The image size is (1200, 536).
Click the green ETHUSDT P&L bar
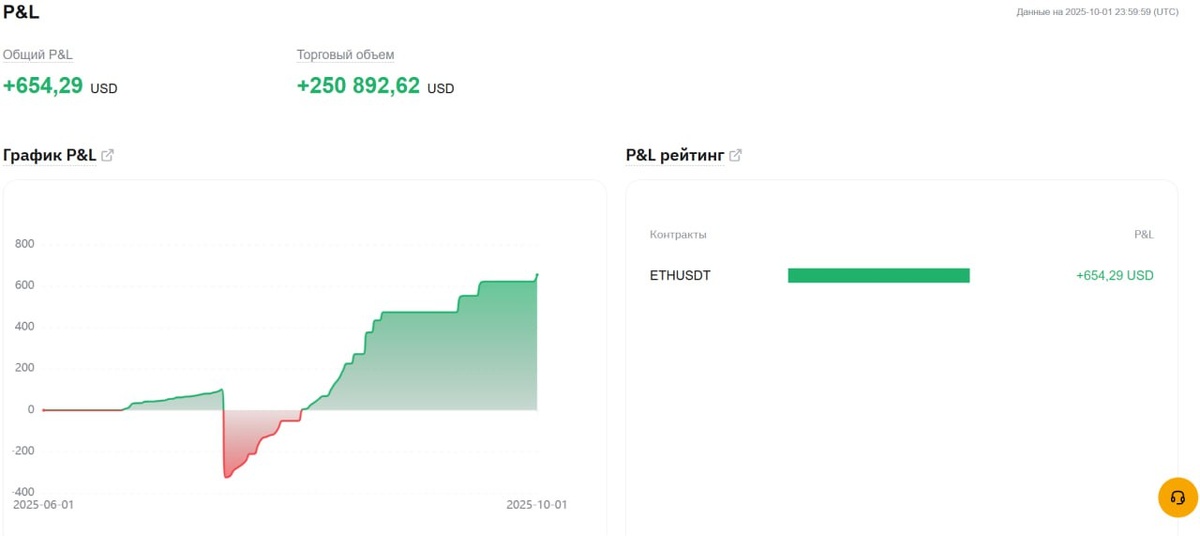[x=878, y=275]
